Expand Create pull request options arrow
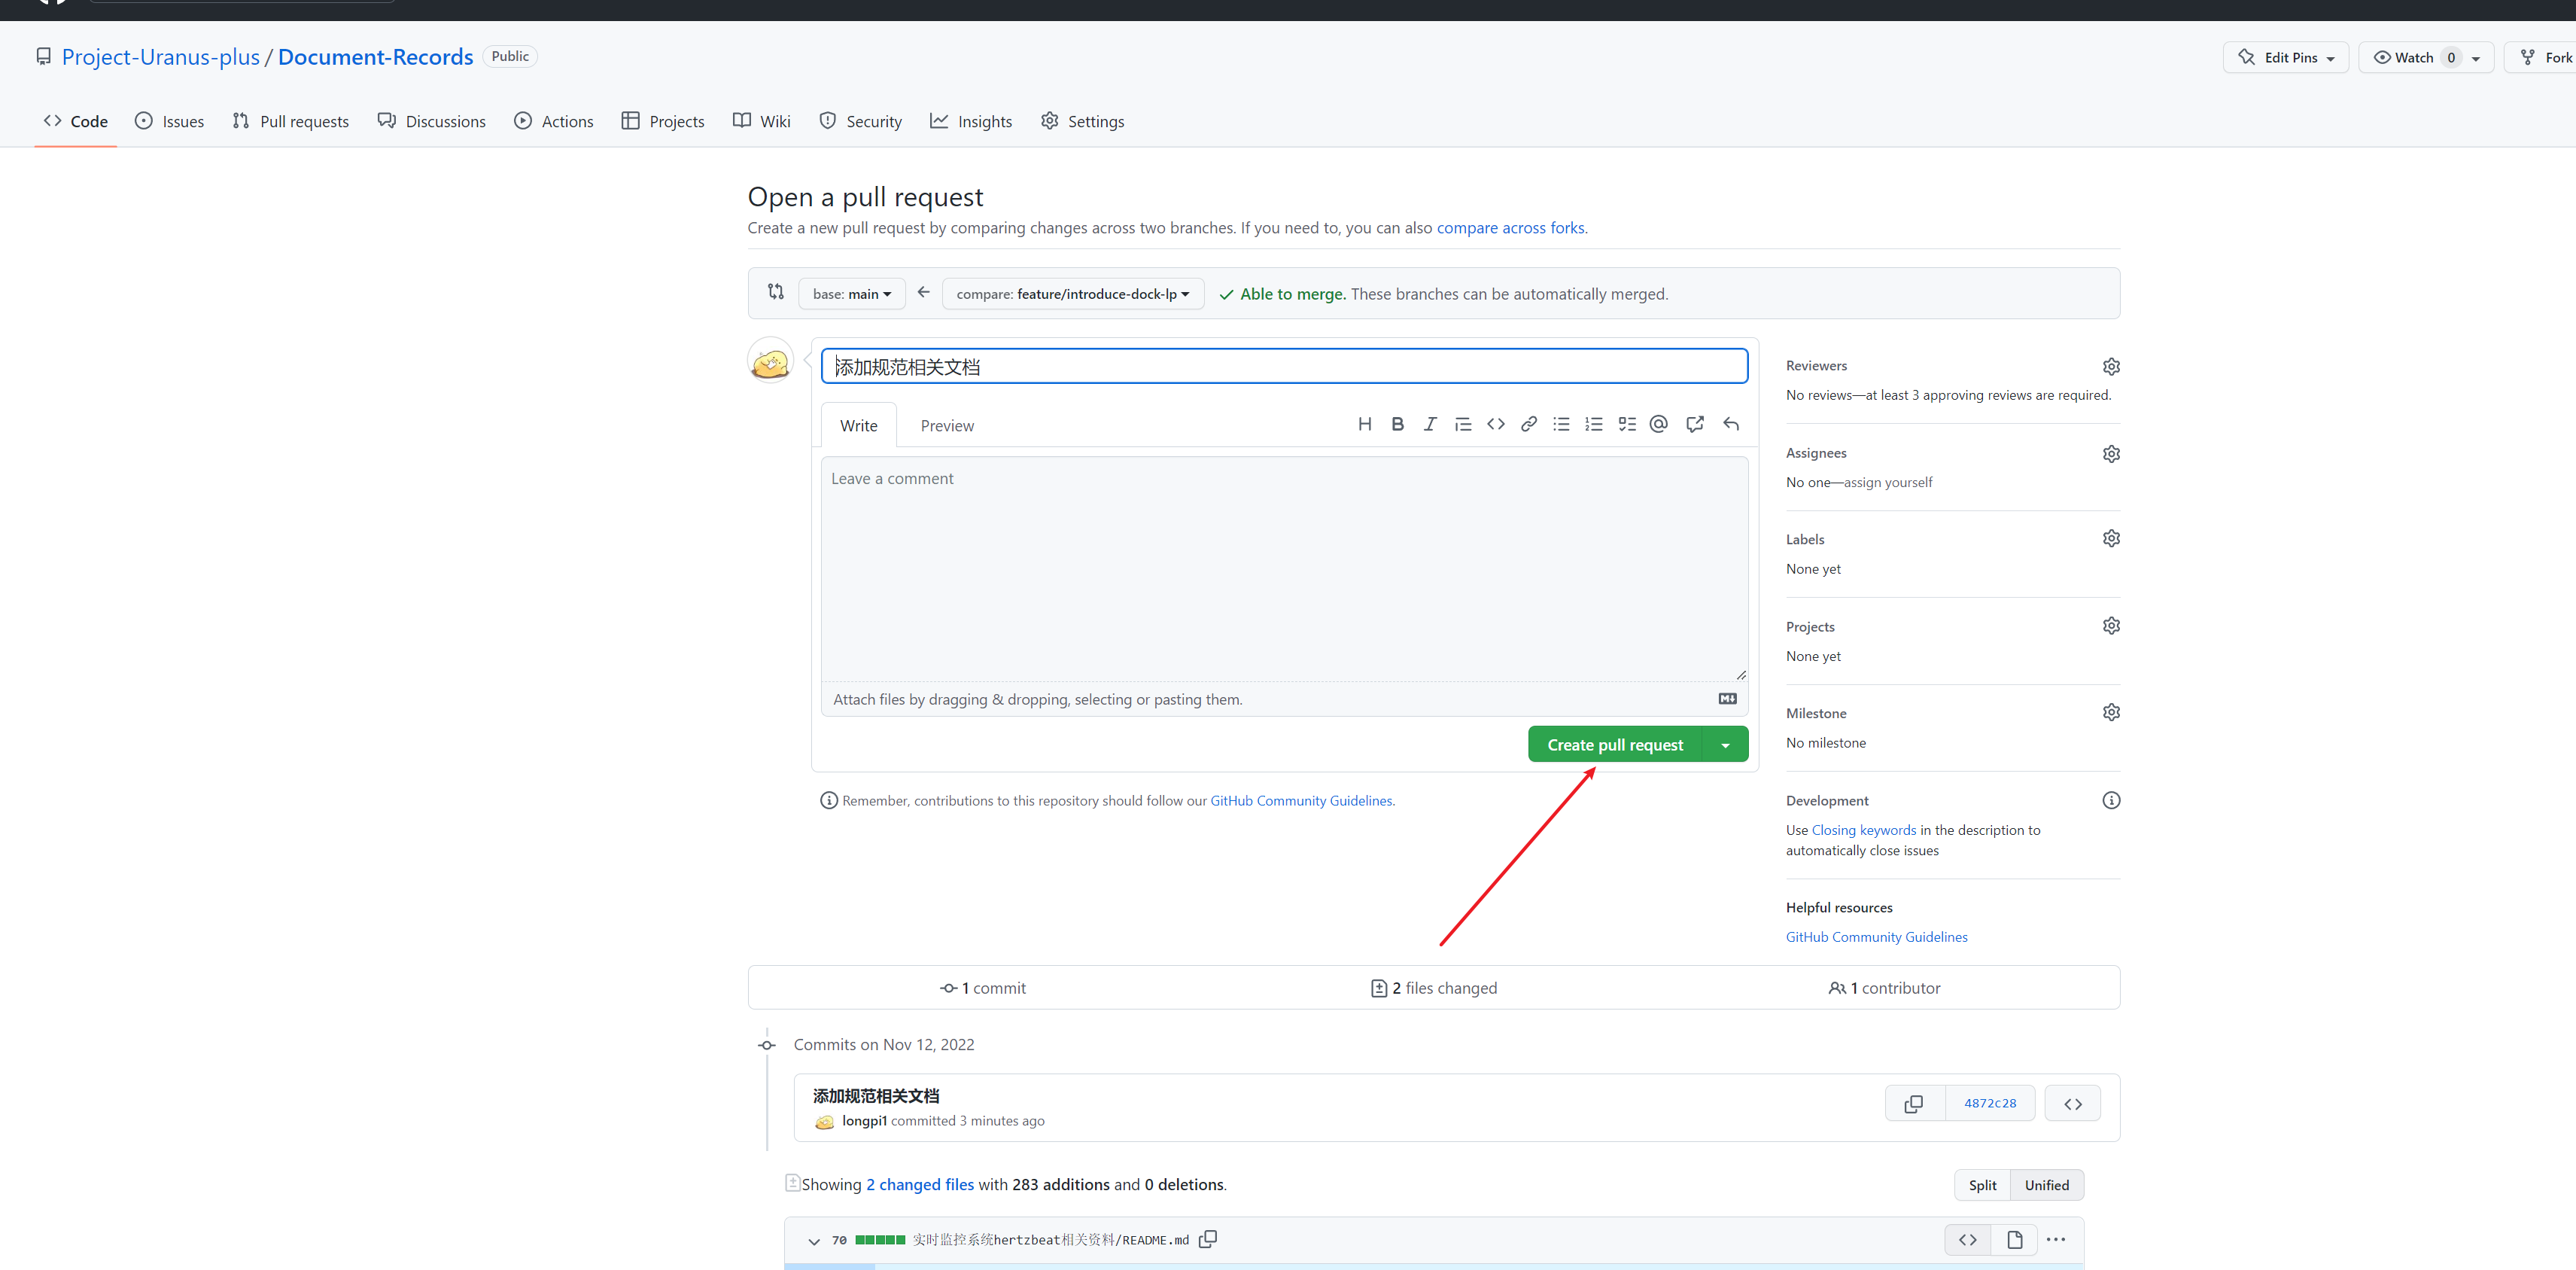Image resolution: width=2576 pixels, height=1270 pixels. click(1725, 745)
